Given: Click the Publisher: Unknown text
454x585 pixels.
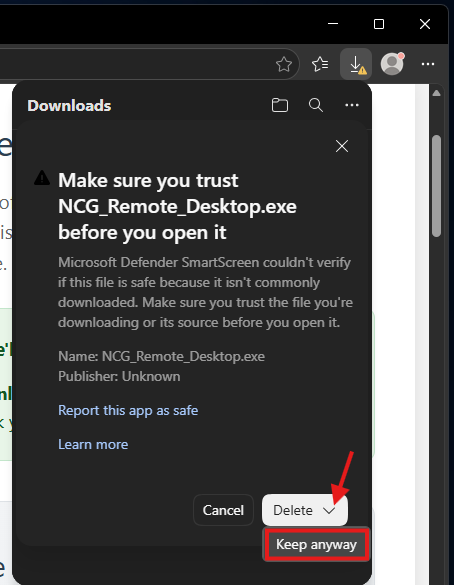Looking at the screenshot, I should [x=119, y=376].
